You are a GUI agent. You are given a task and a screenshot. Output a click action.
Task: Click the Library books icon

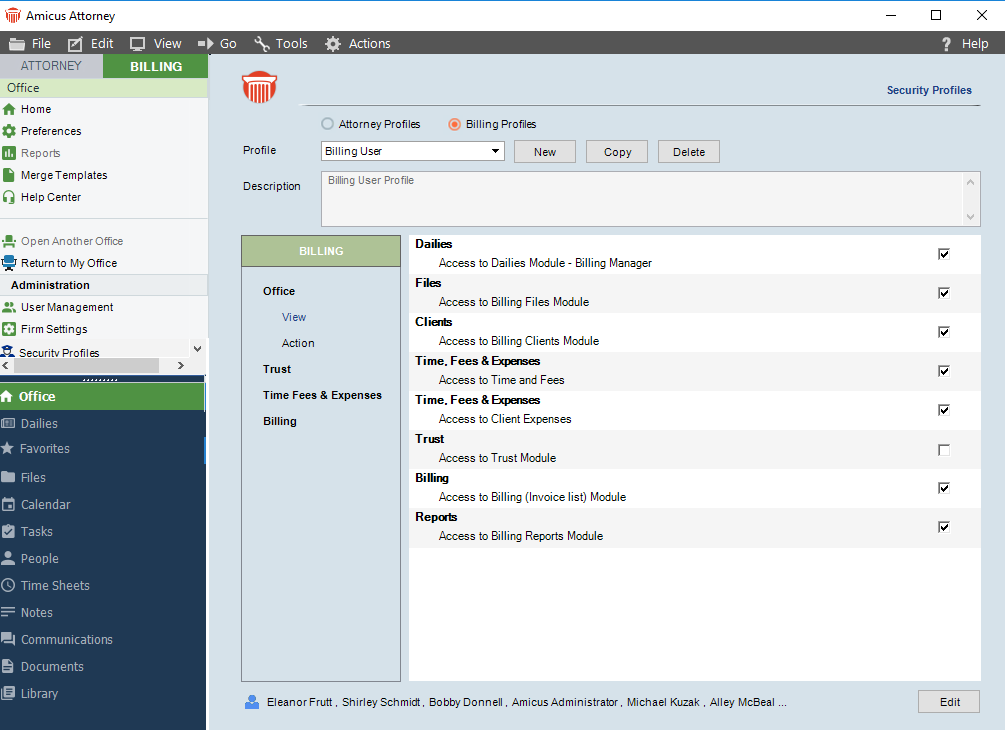(x=8, y=693)
